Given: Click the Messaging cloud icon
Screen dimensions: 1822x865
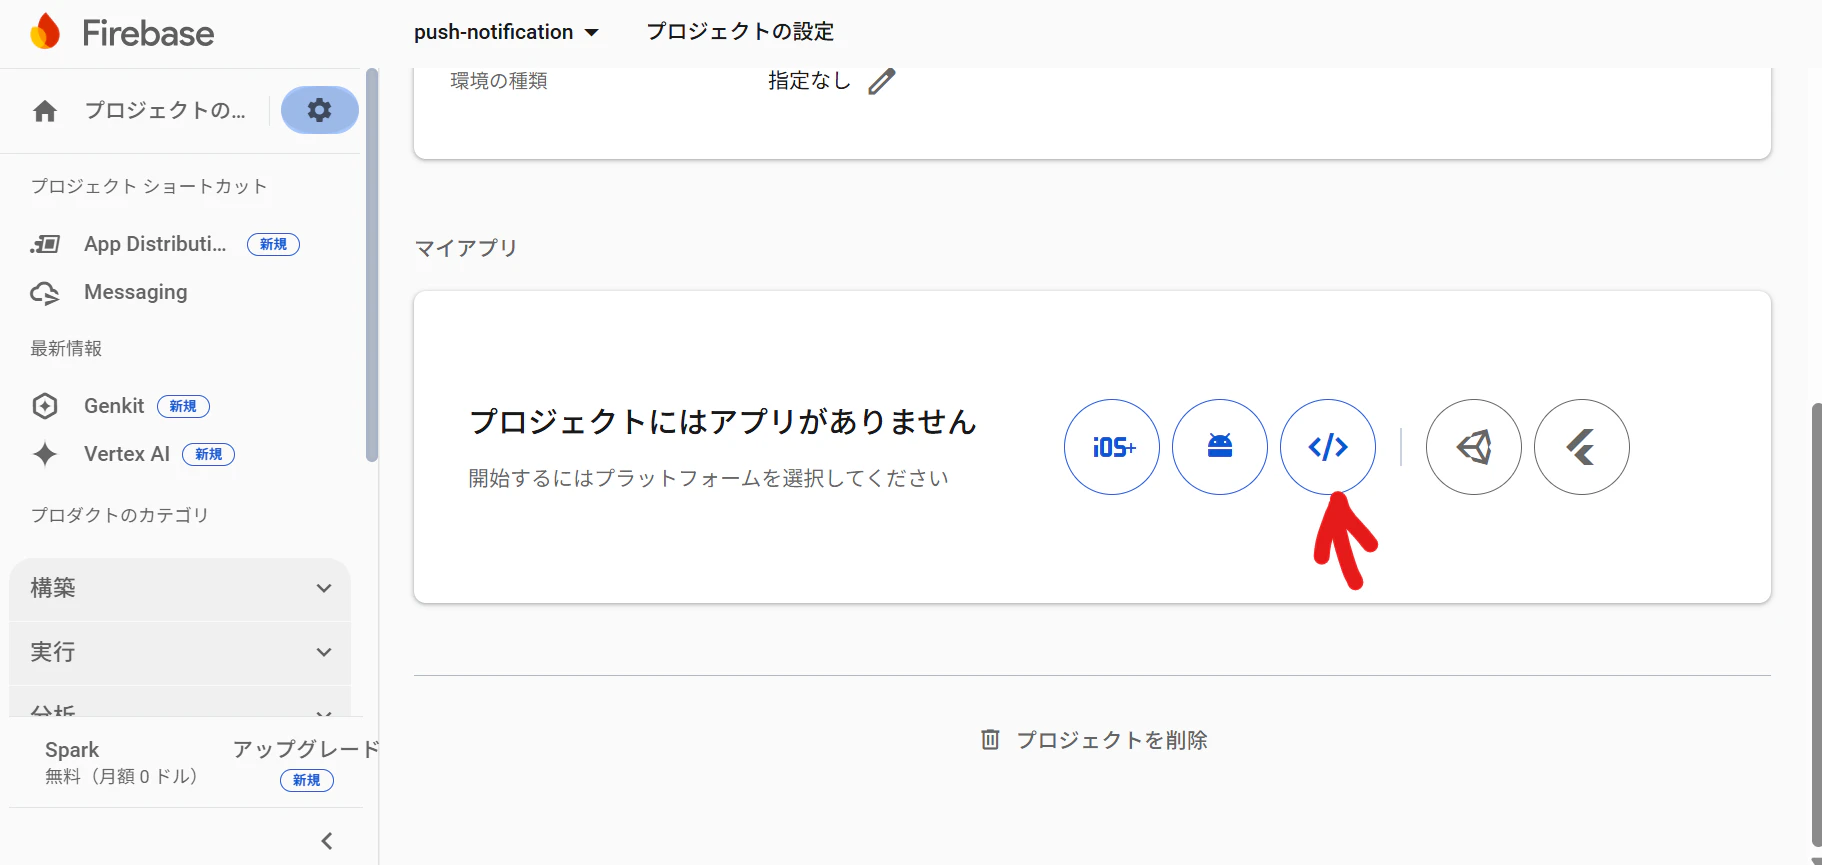Looking at the screenshot, I should [45, 293].
